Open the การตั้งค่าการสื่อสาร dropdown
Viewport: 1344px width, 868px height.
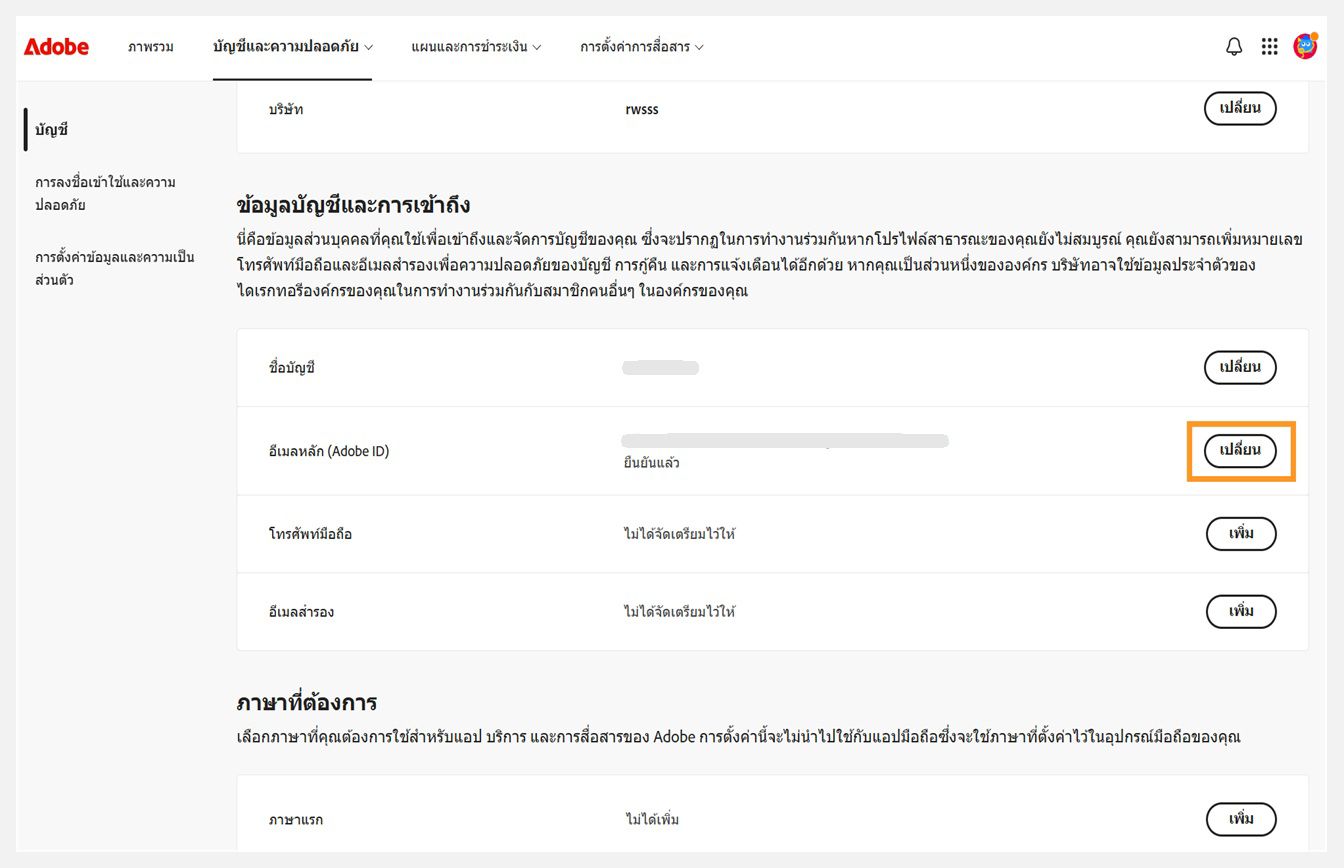point(640,46)
